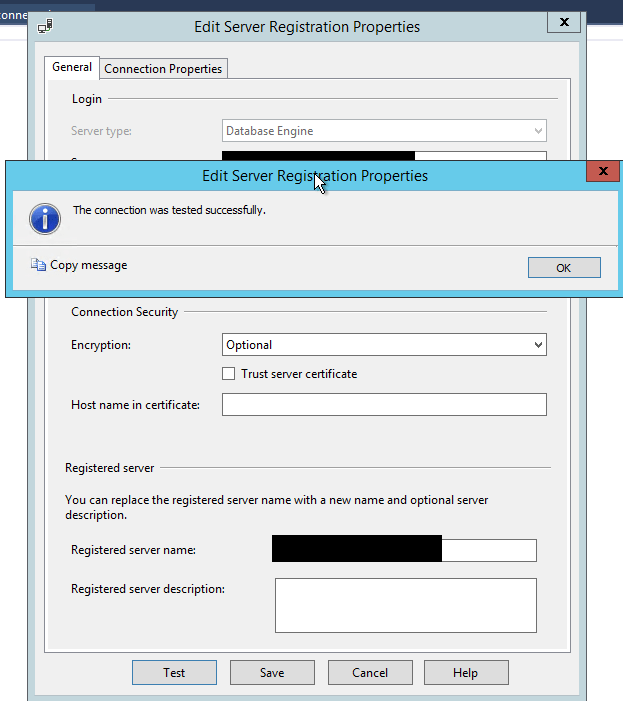Expand the Encryption dropdown set to Optional
Viewport: 623px width, 701px height.
[384, 345]
